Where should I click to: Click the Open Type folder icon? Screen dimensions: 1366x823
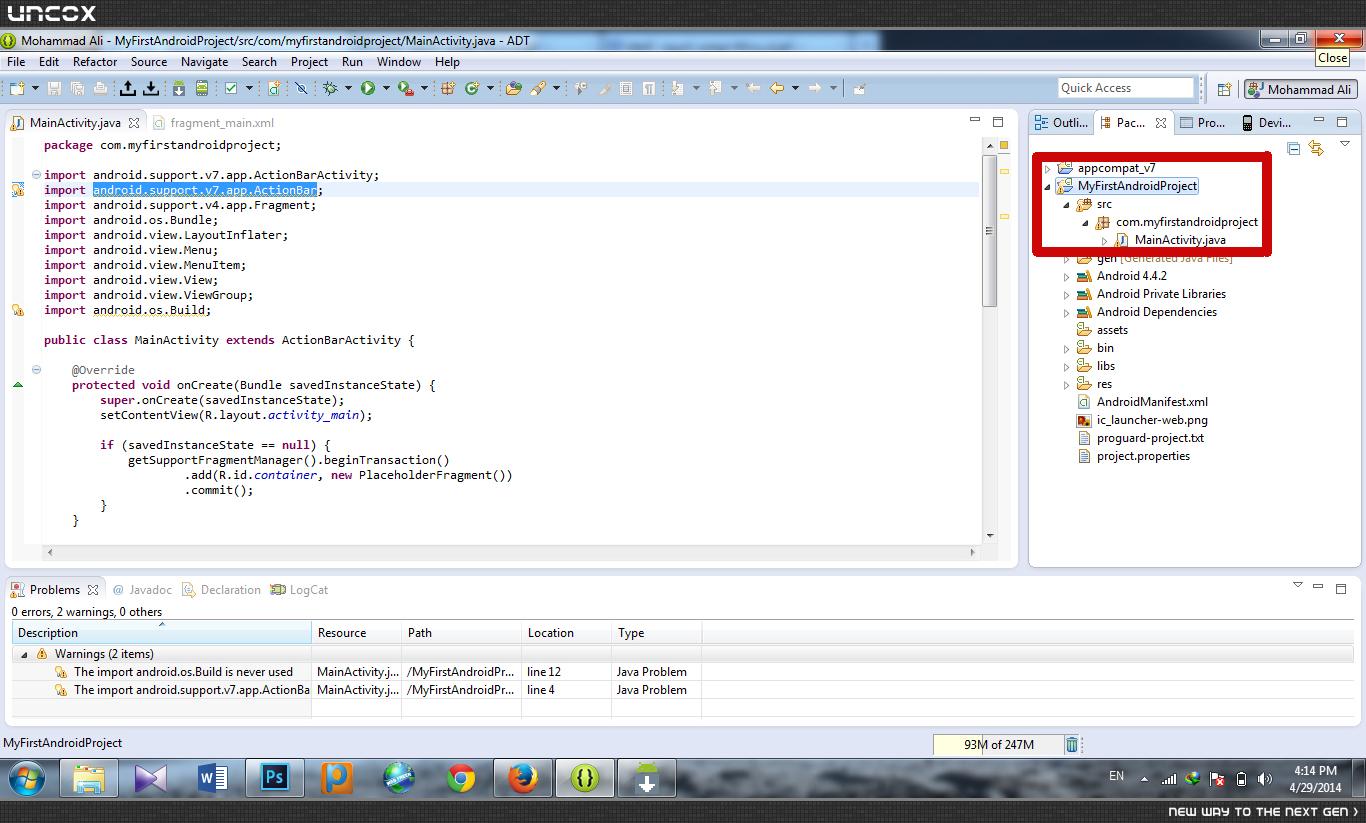[513, 88]
